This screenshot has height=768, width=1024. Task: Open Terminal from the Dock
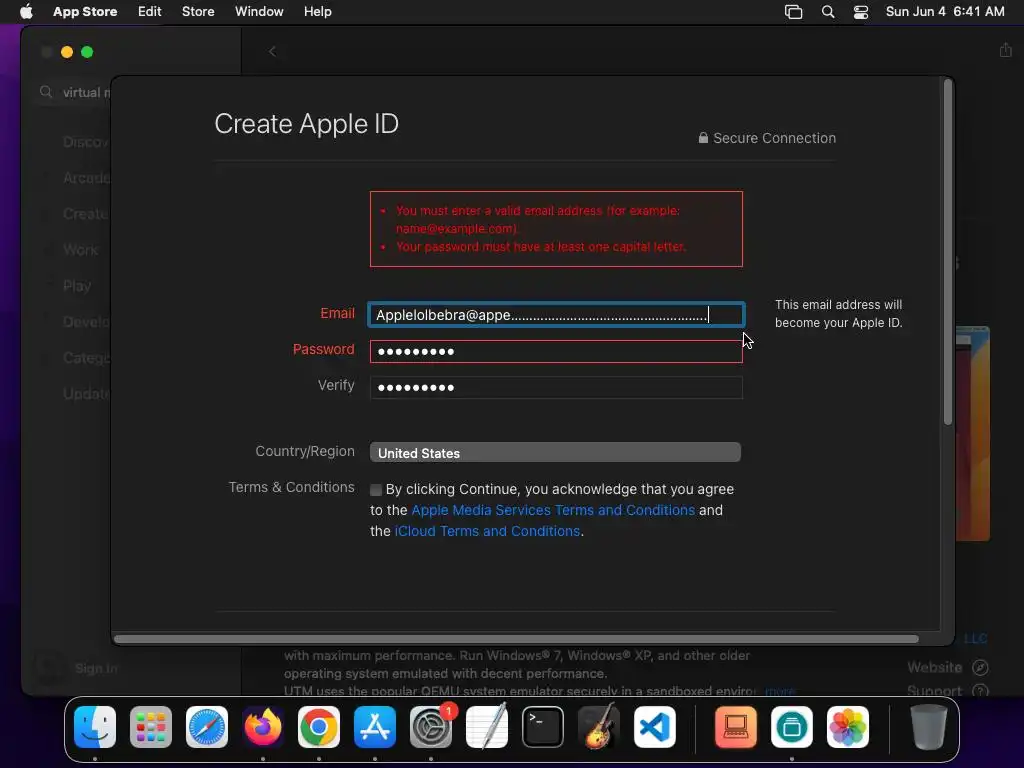tap(543, 727)
